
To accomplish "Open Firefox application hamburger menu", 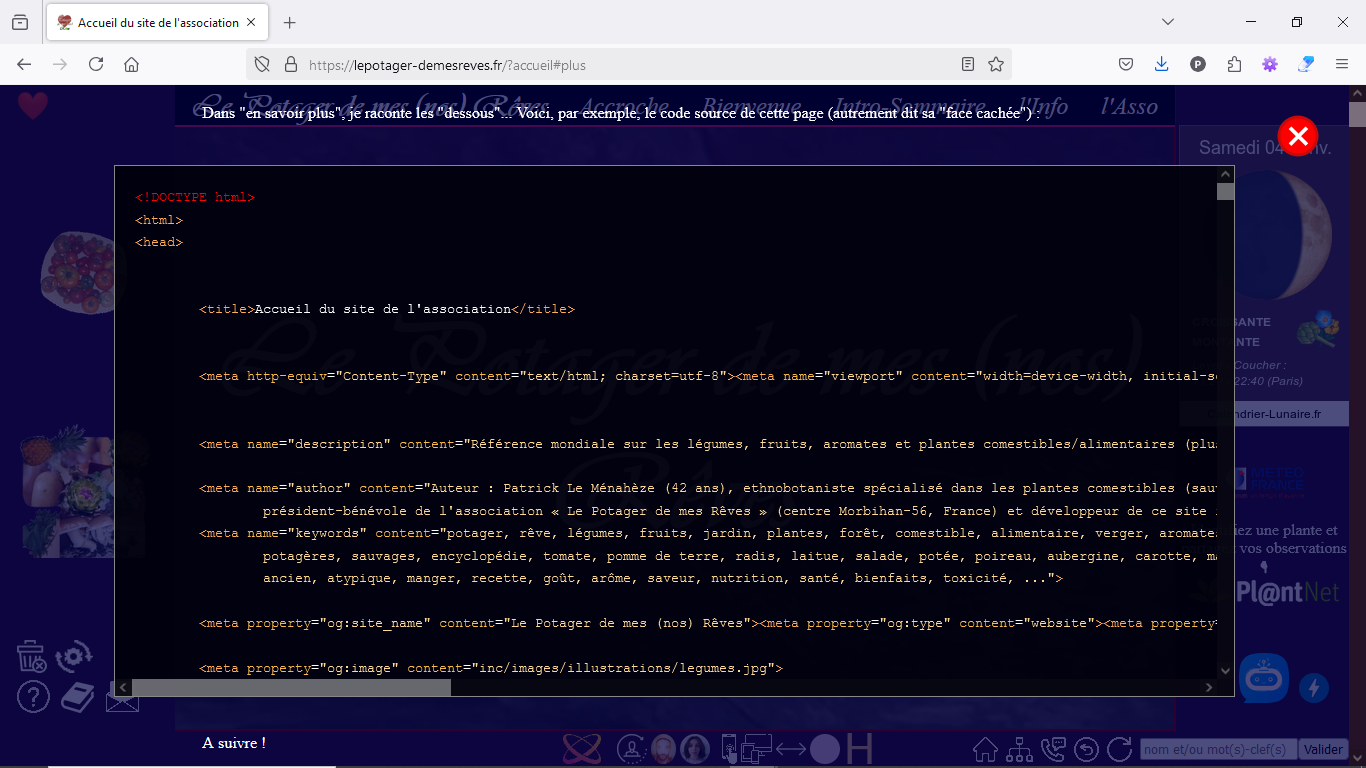I will [x=1342, y=64].
